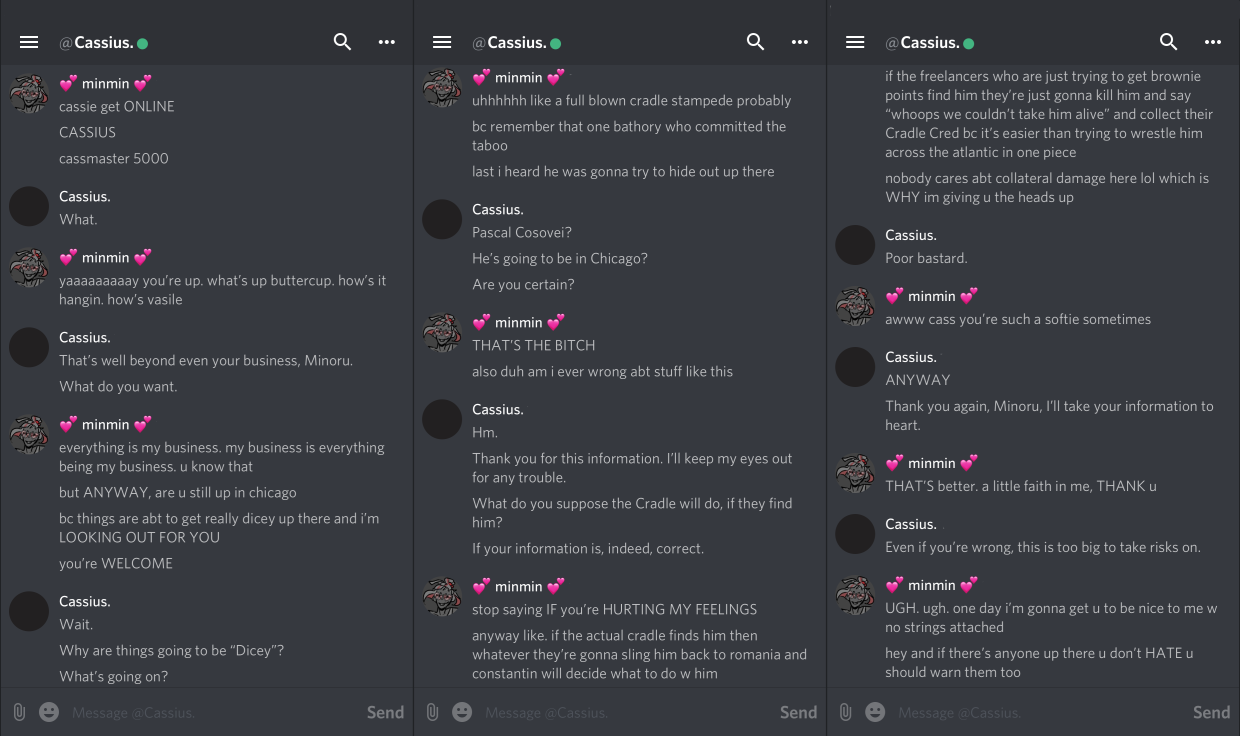Attach a file in the left chat panel
Screen dimensions: 1240x736
pyautogui.click(x=19, y=712)
